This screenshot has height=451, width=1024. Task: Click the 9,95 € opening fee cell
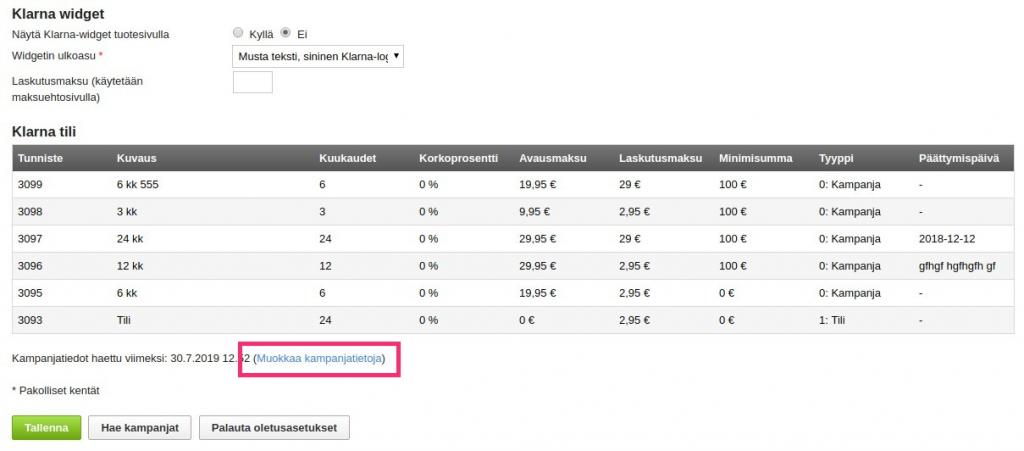535,211
